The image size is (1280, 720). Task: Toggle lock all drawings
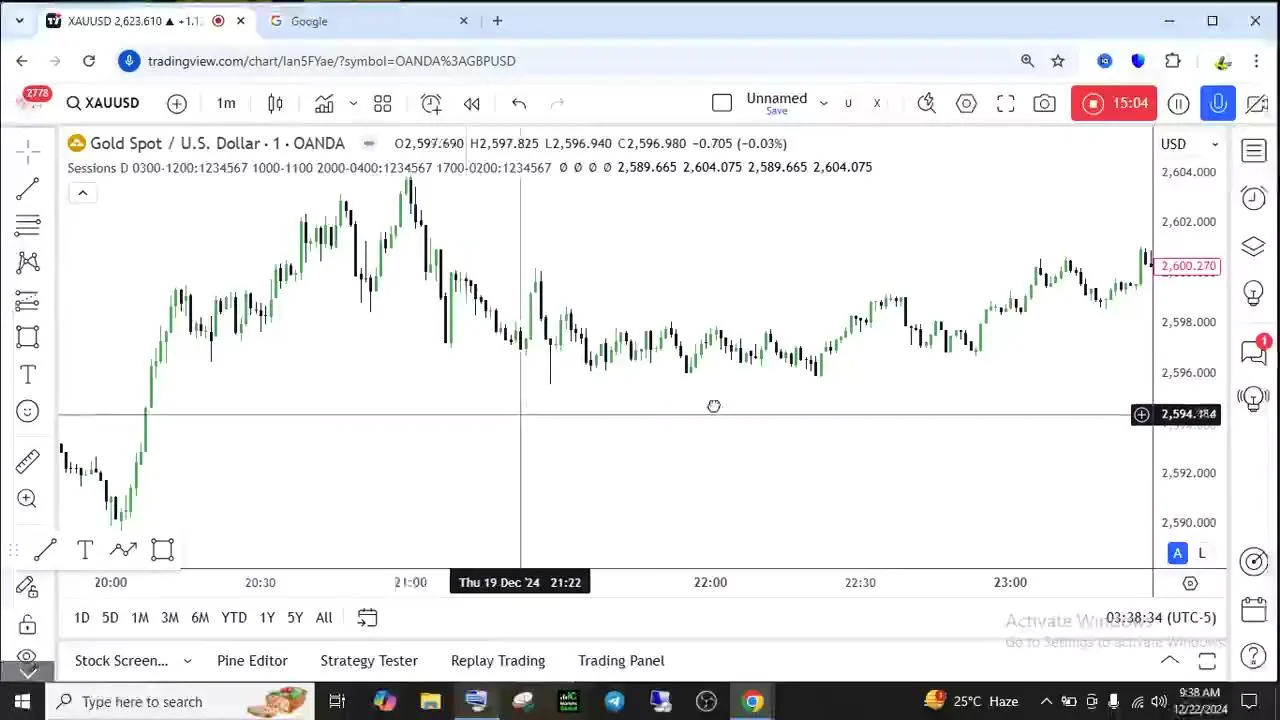click(28, 625)
